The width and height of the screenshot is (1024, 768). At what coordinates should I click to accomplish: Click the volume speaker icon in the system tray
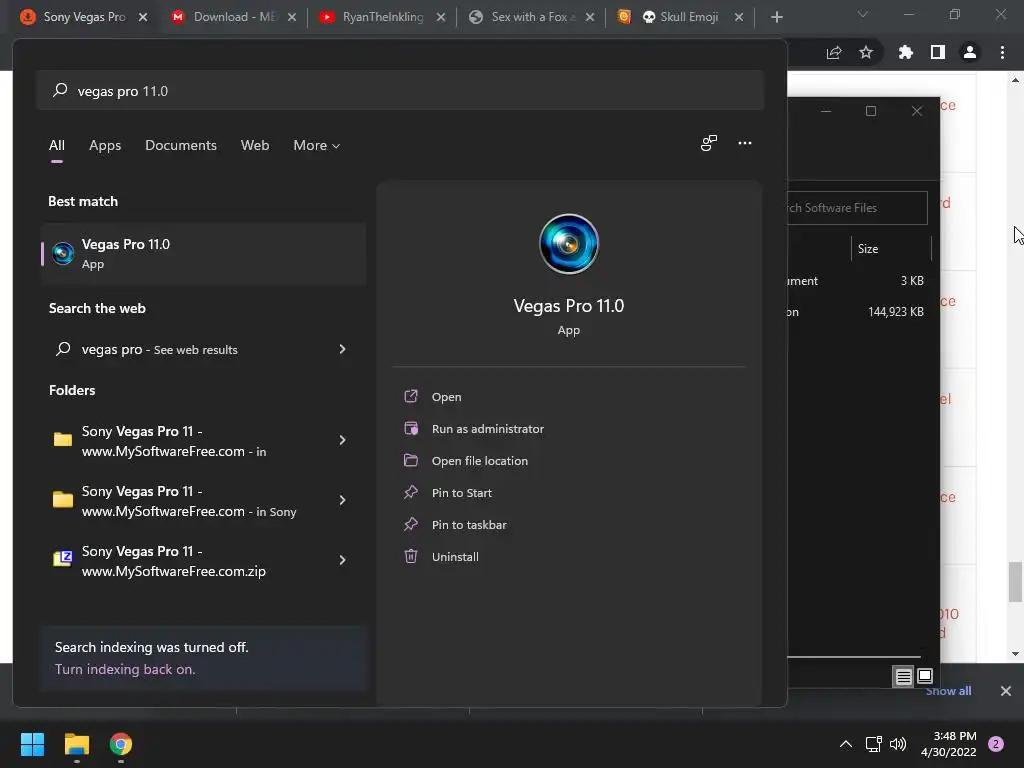(x=898, y=744)
